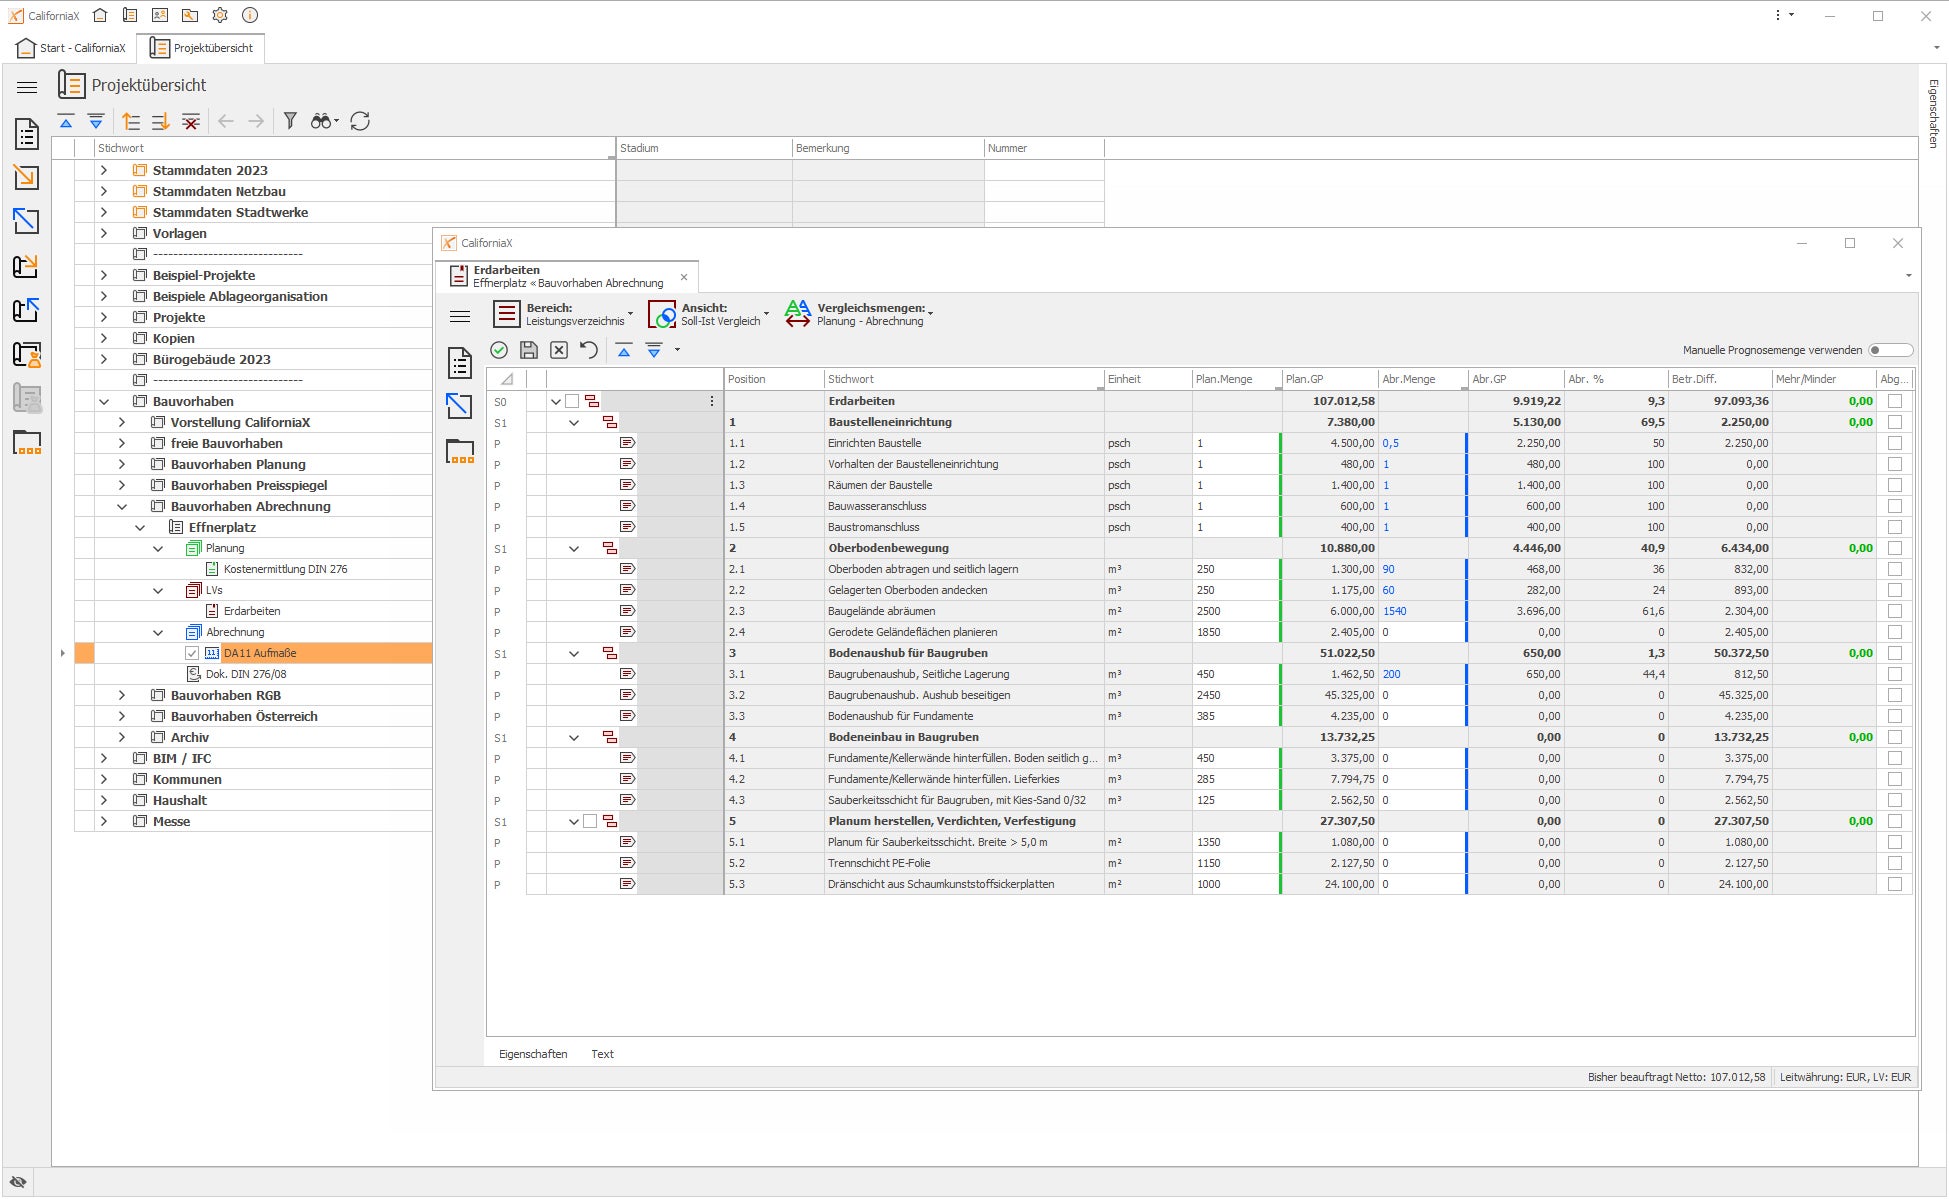Click Abr.Menge cell for position 2.3
1949x1199 pixels.
point(1420,611)
